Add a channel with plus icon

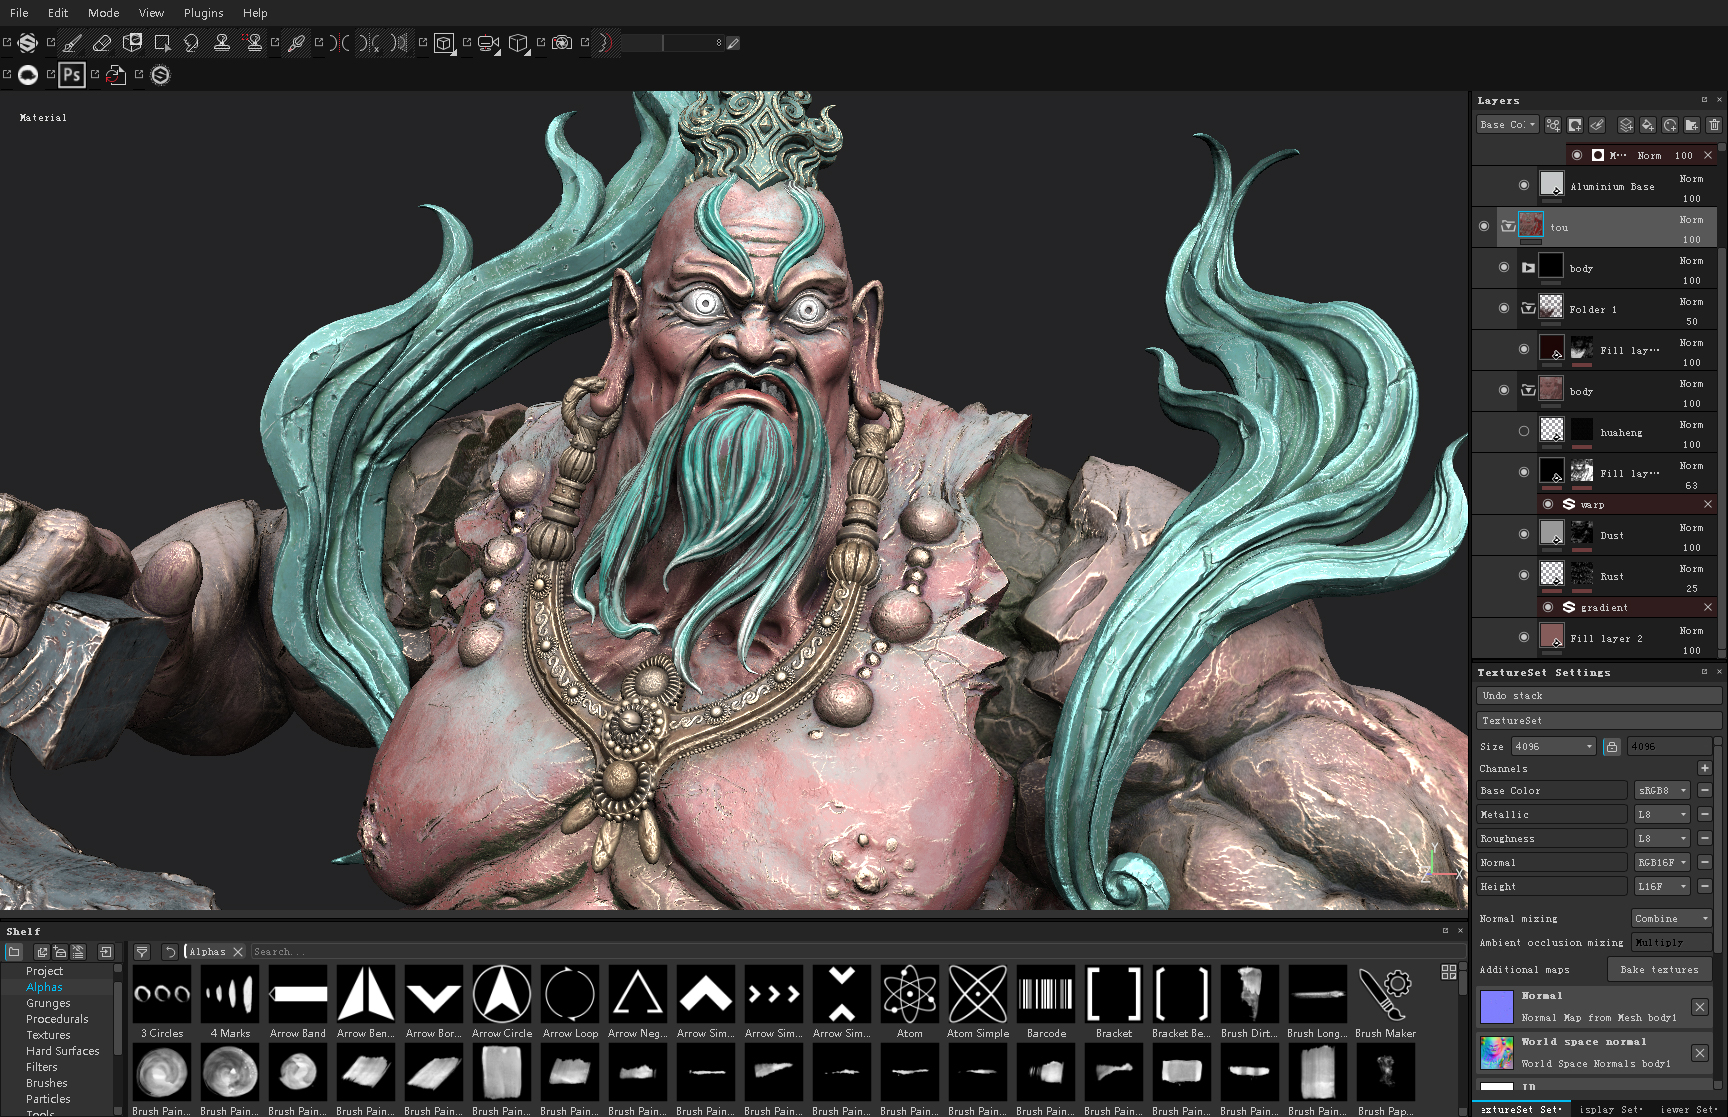point(1705,768)
